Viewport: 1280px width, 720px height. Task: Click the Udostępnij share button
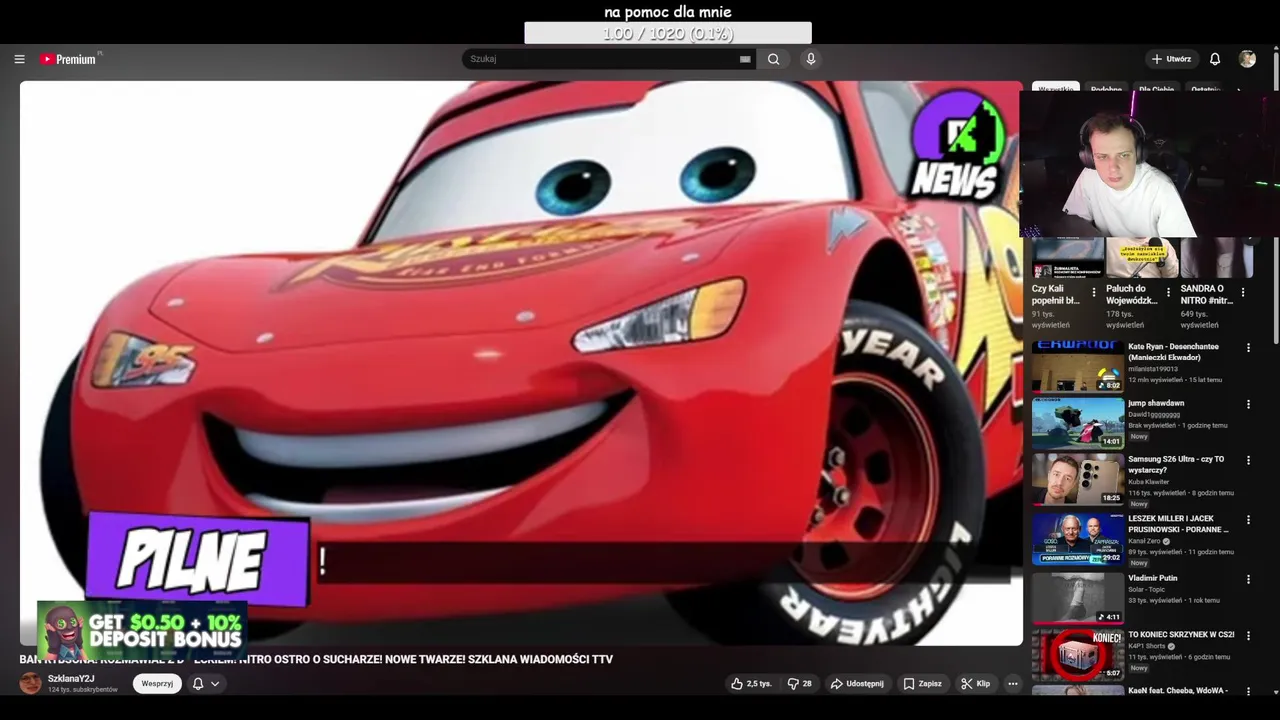pyautogui.click(x=857, y=683)
